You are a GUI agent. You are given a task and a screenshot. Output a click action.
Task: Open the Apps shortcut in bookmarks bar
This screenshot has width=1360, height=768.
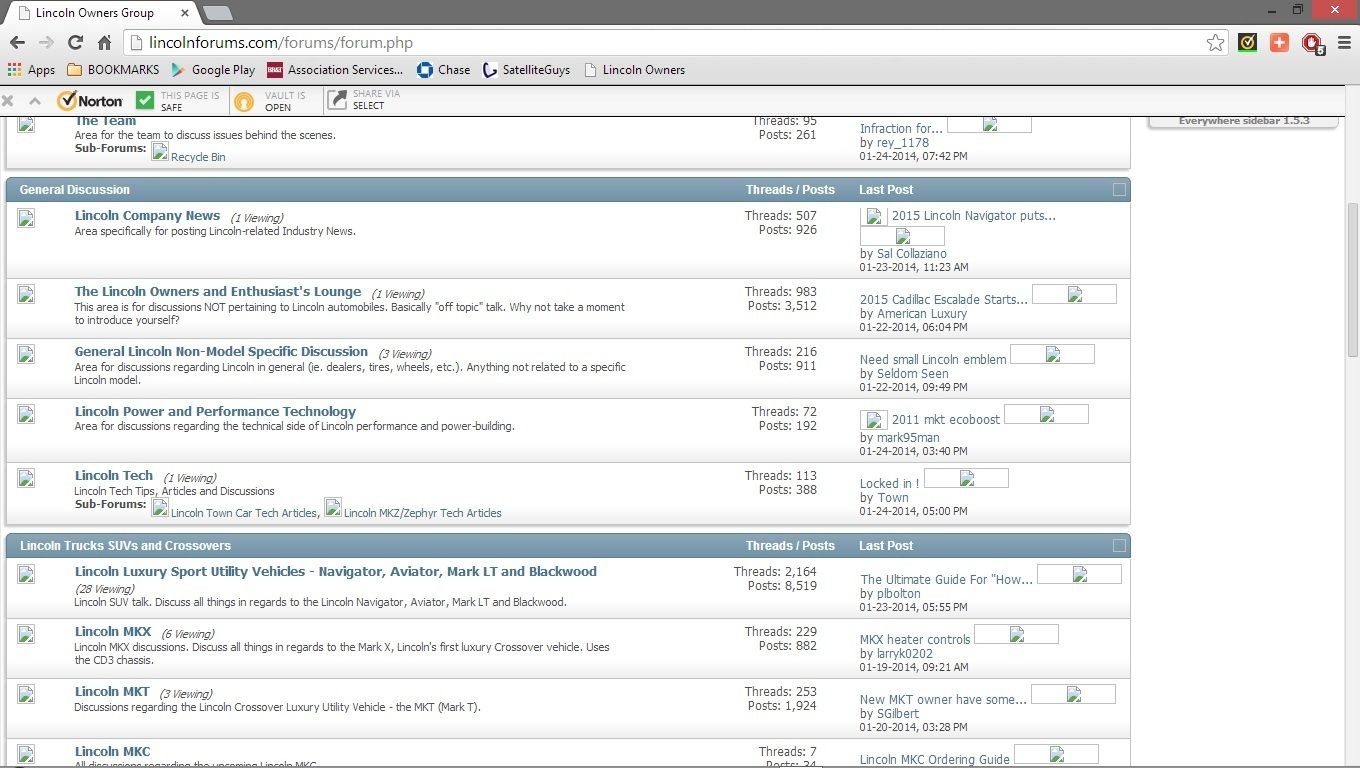click(x=31, y=70)
